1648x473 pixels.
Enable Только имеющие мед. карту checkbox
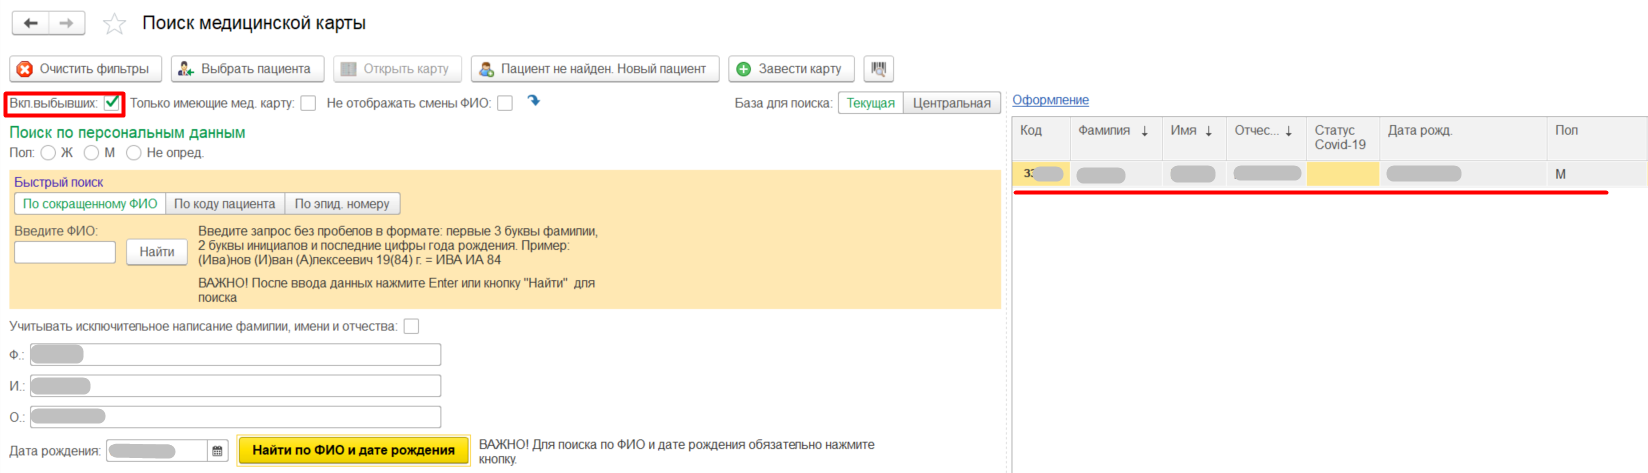pyautogui.click(x=308, y=103)
